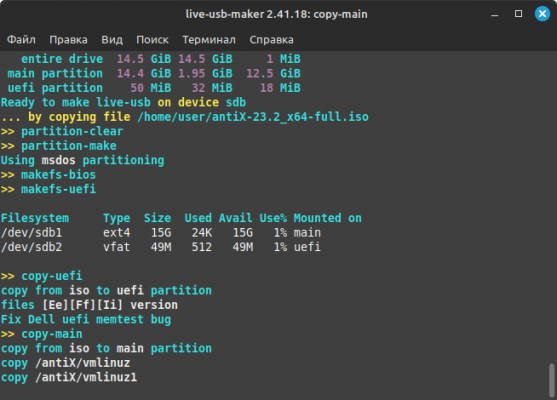Click 'files [Ee][Ff][Ii] version' line
557x400 pixels.
tap(89, 305)
